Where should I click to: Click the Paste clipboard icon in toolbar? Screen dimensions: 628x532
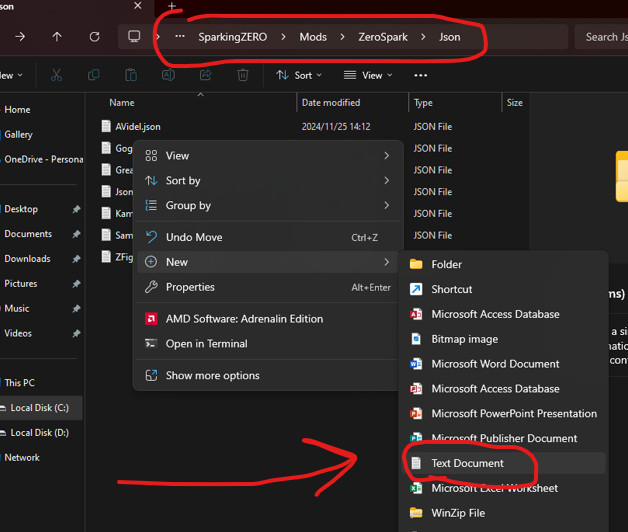click(x=131, y=75)
